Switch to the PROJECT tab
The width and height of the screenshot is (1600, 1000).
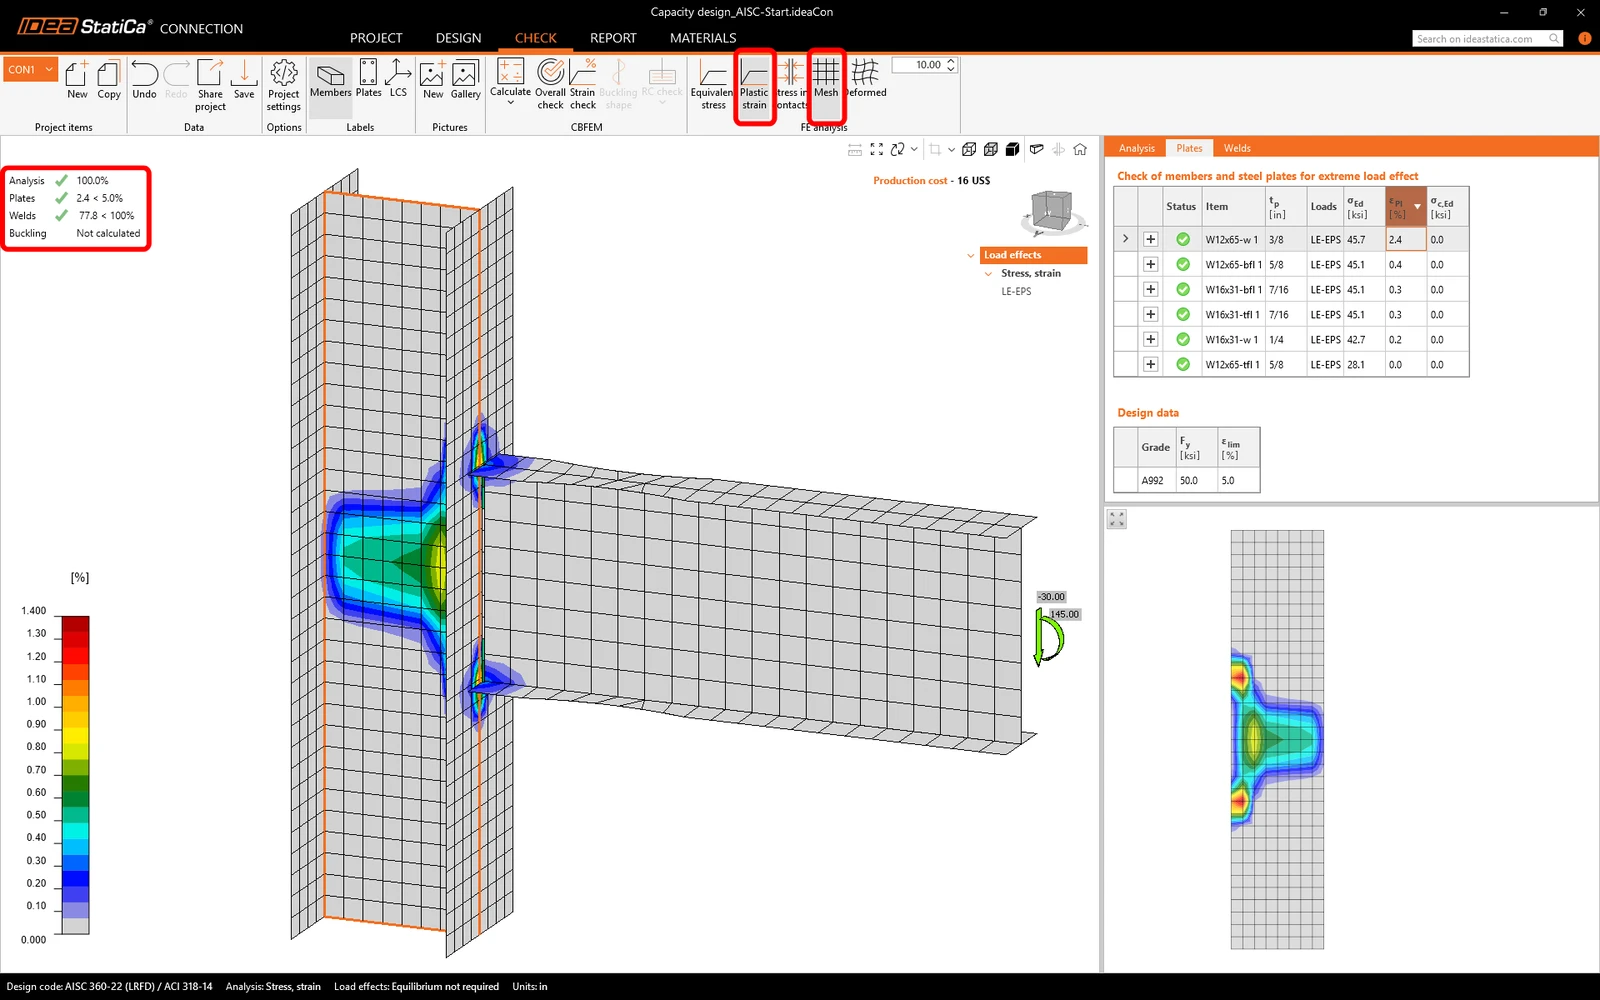coord(376,38)
